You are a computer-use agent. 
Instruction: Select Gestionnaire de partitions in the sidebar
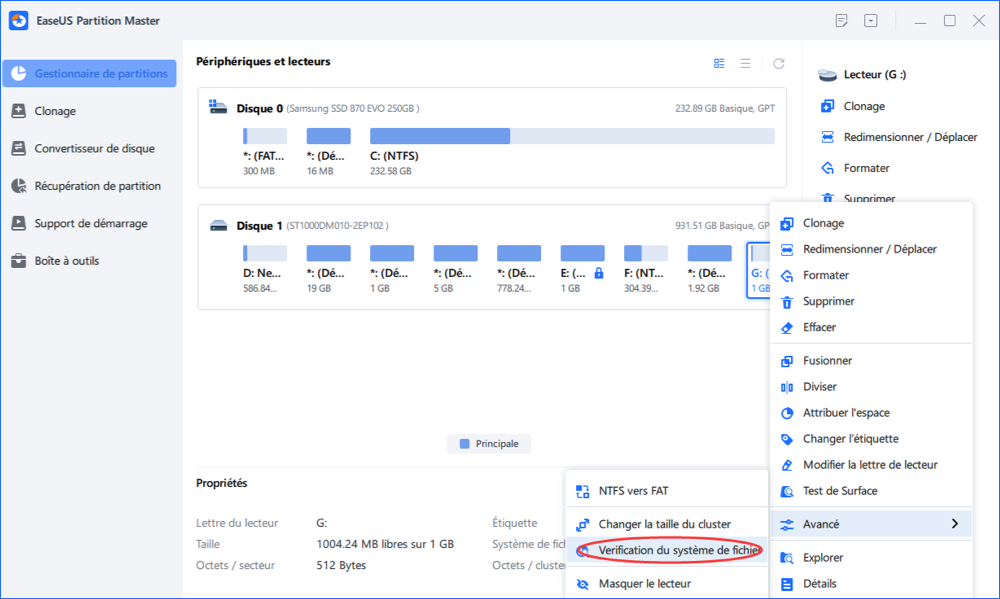click(x=89, y=73)
